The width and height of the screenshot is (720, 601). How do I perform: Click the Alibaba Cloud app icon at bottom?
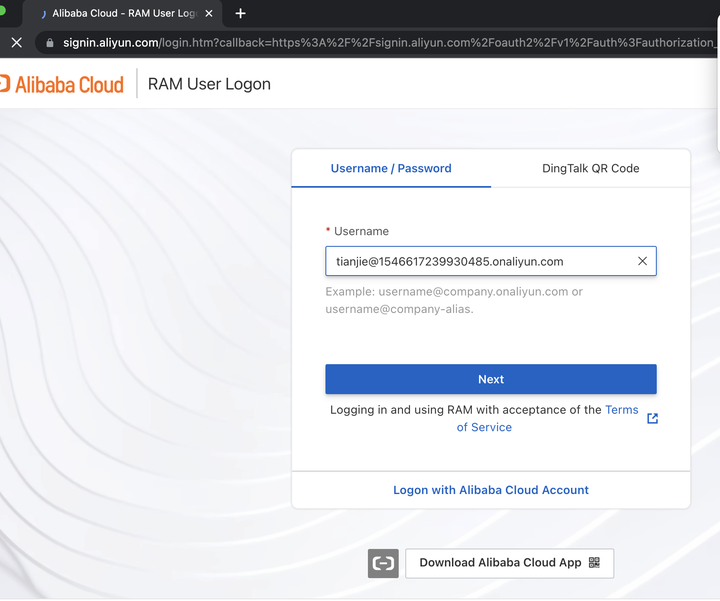tap(383, 563)
